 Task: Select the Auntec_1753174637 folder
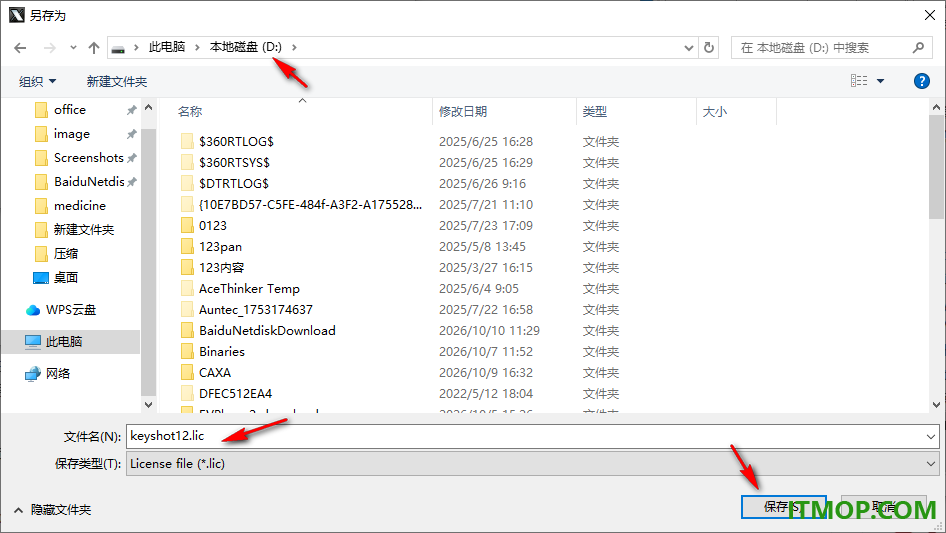(256, 310)
